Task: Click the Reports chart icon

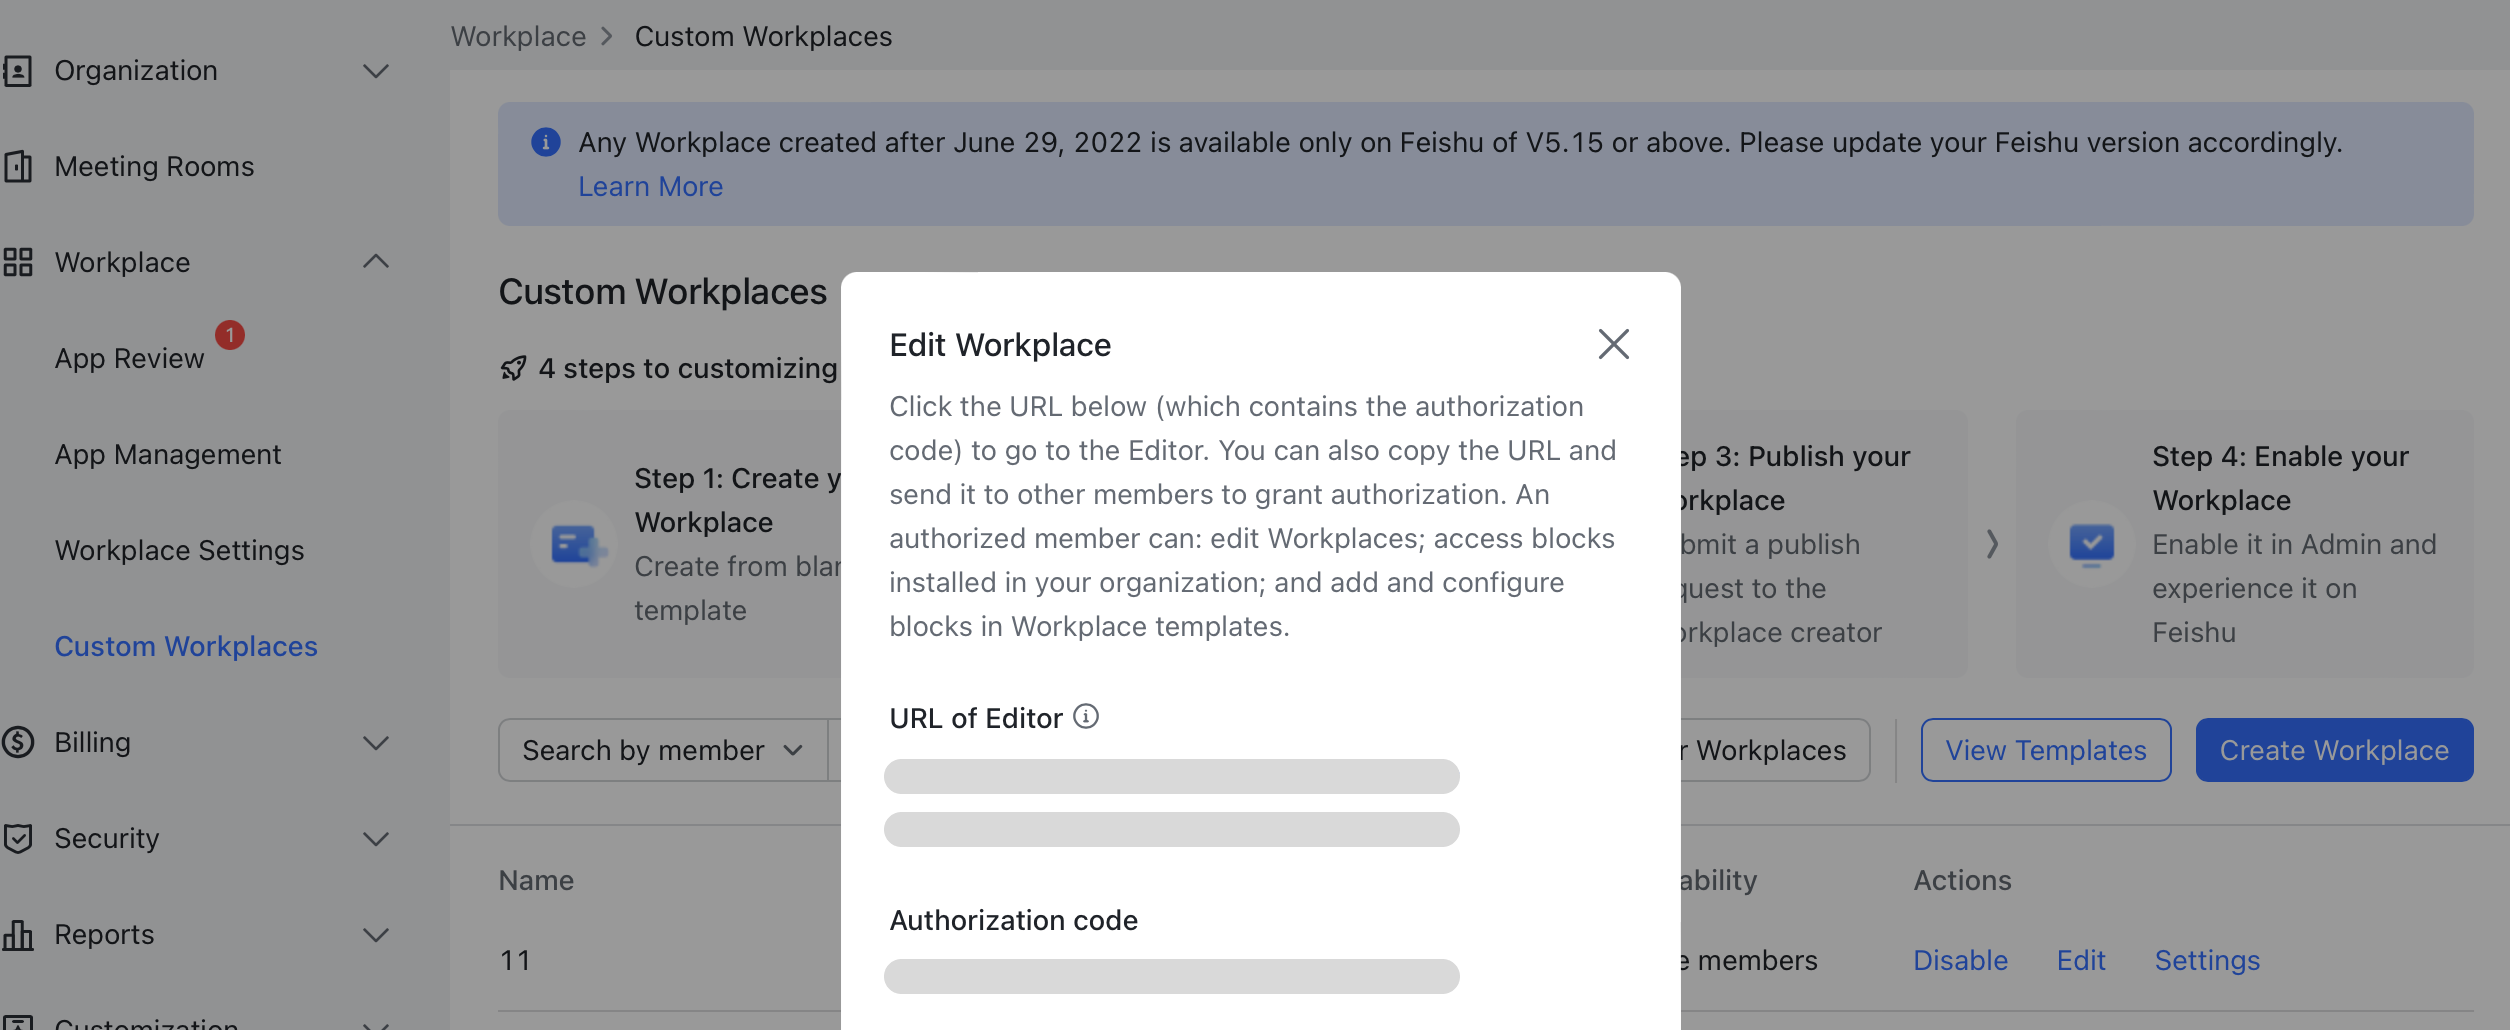Action: [x=20, y=934]
